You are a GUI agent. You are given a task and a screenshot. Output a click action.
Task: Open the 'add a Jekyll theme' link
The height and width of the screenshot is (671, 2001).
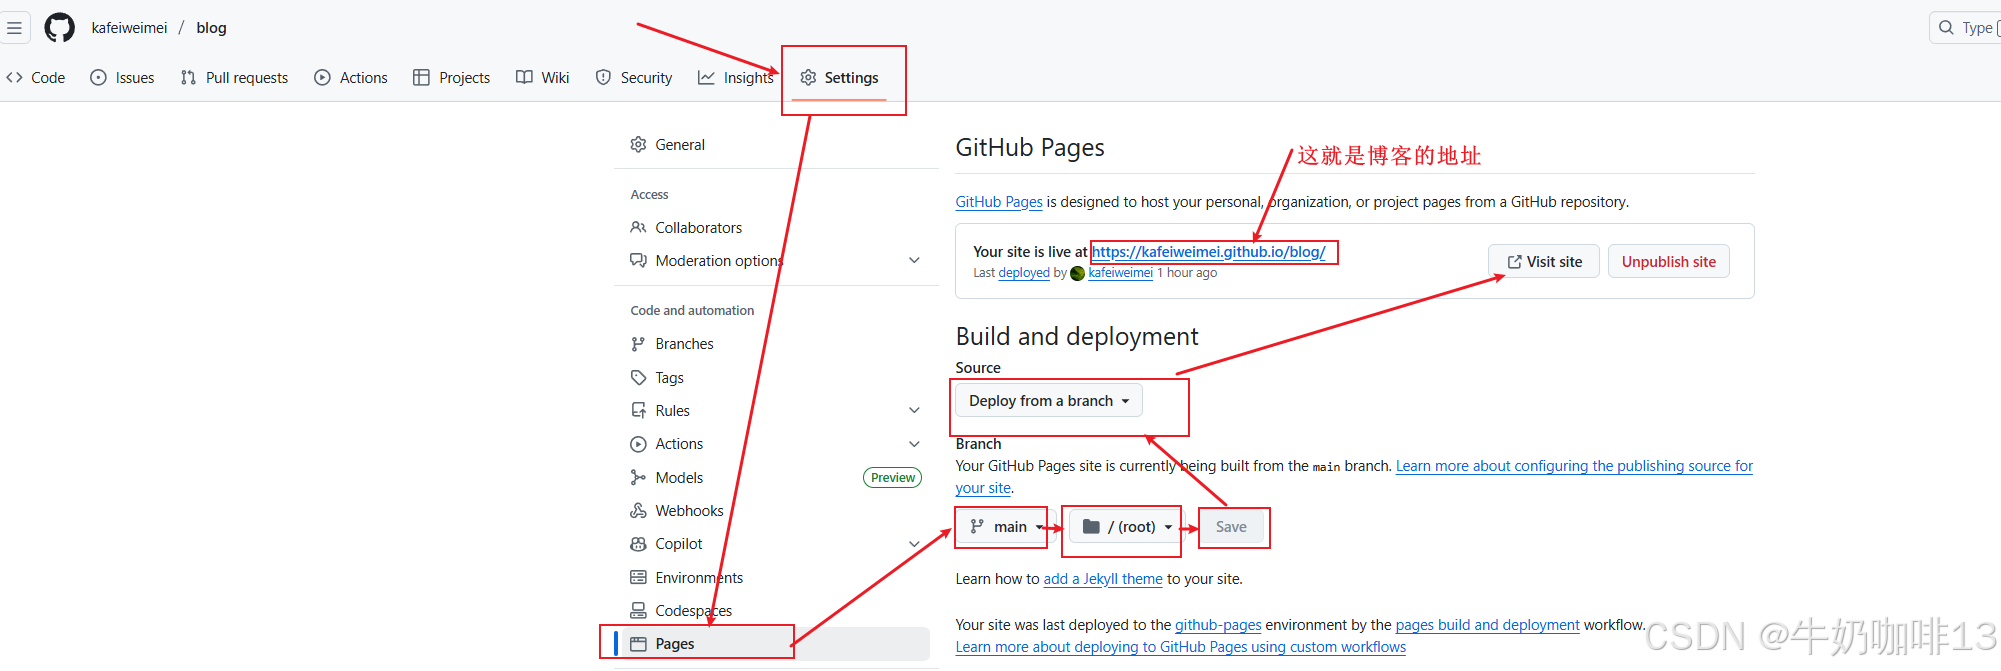(x=1102, y=579)
